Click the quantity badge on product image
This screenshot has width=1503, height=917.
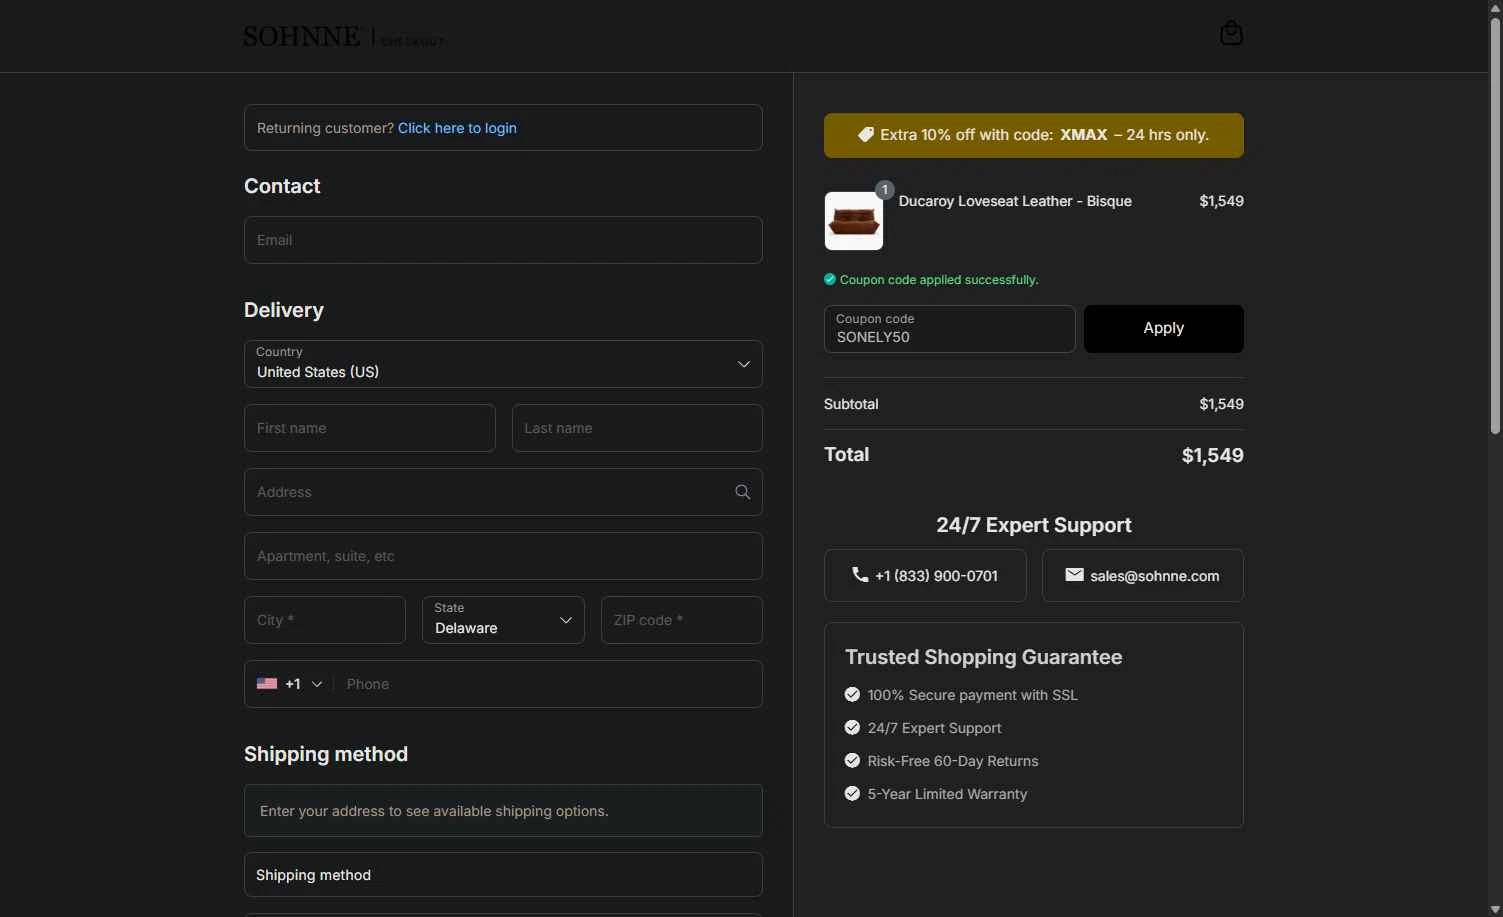[885, 190]
